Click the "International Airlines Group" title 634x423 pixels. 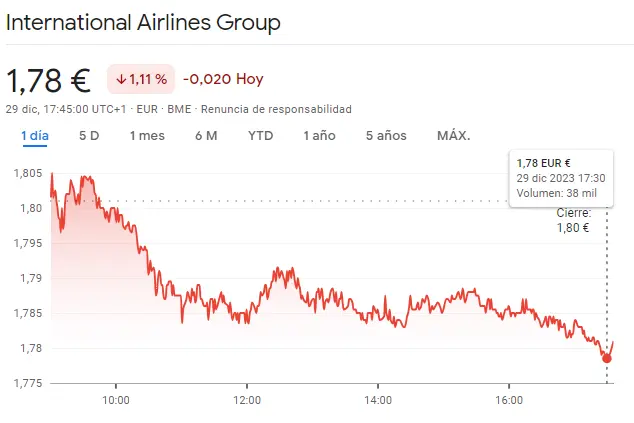click(x=143, y=22)
